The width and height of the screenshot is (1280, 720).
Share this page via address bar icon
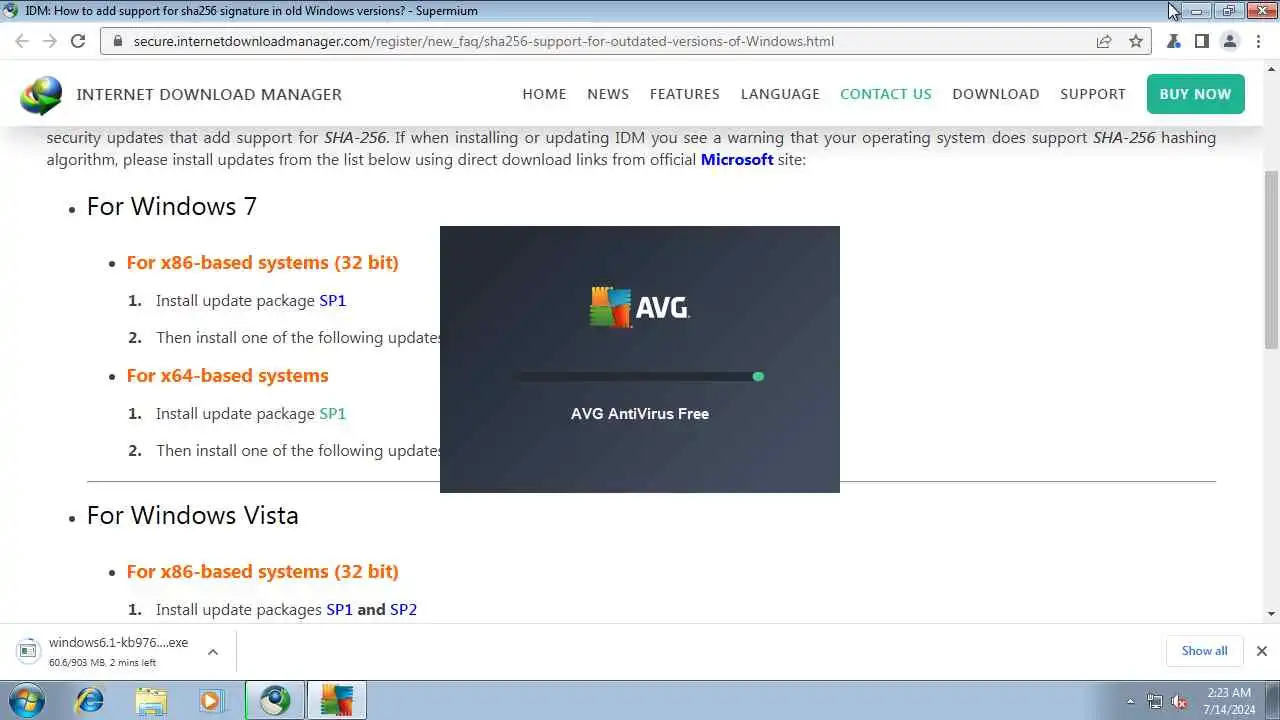pos(1104,41)
